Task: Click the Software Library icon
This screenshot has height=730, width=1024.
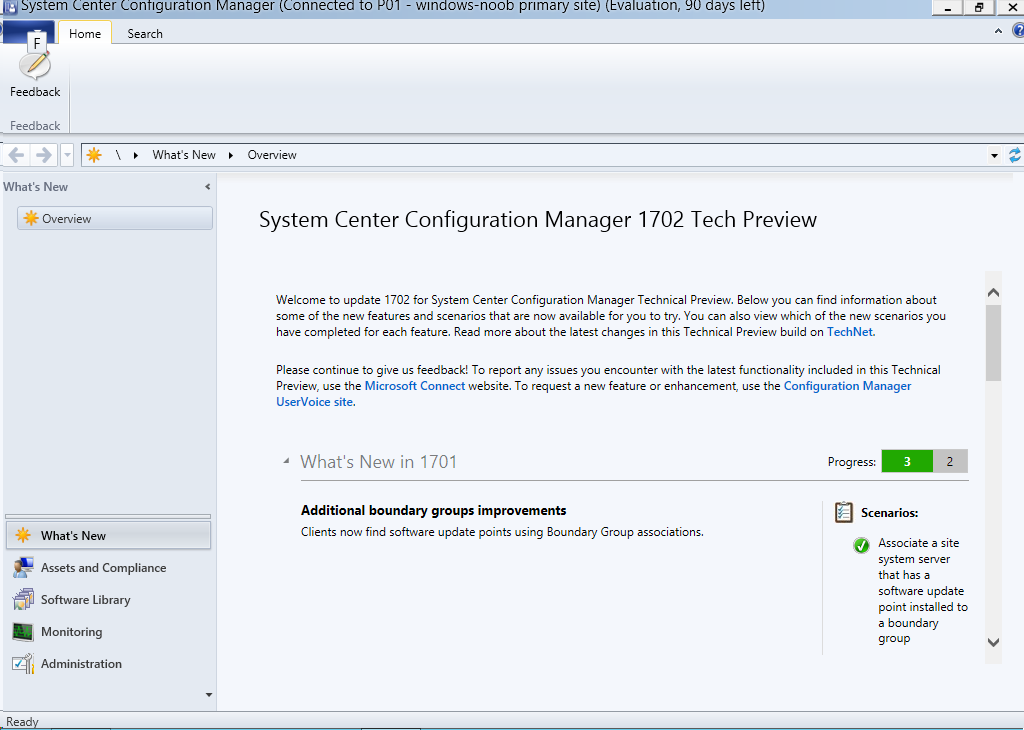Action: coord(23,599)
